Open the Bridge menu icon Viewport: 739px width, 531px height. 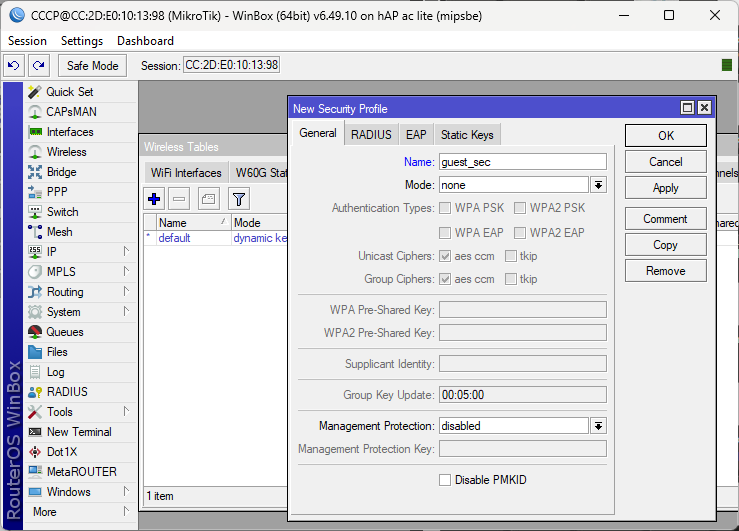(x=35, y=172)
